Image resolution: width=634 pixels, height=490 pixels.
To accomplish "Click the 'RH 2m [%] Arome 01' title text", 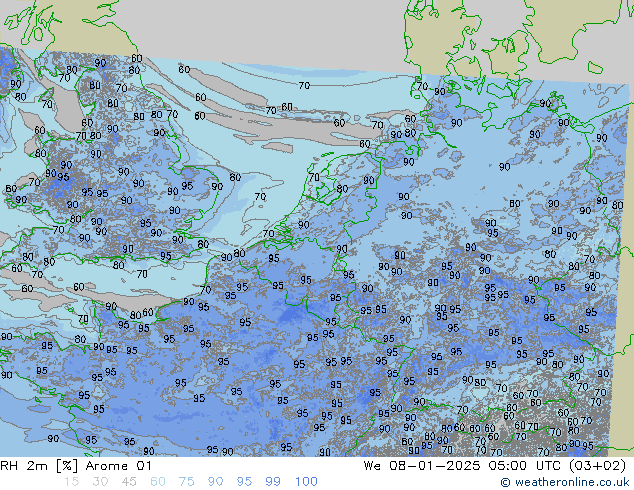I will pos(76,466).
